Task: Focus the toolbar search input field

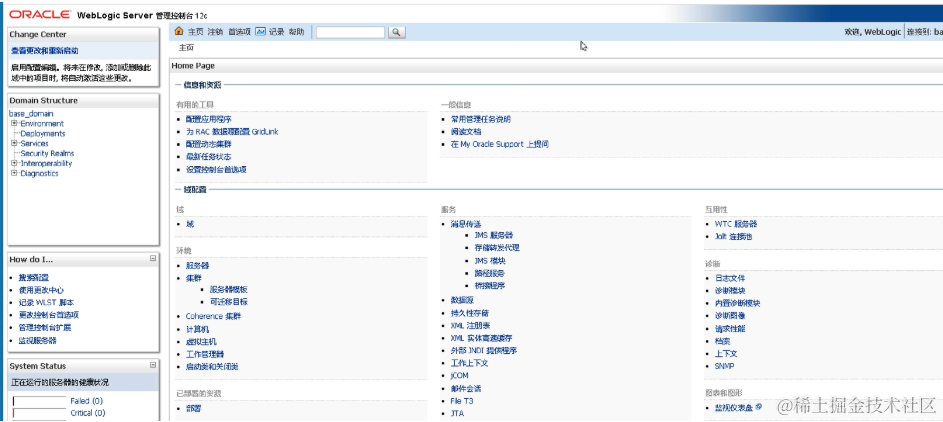Action: (x=351, y=32)
